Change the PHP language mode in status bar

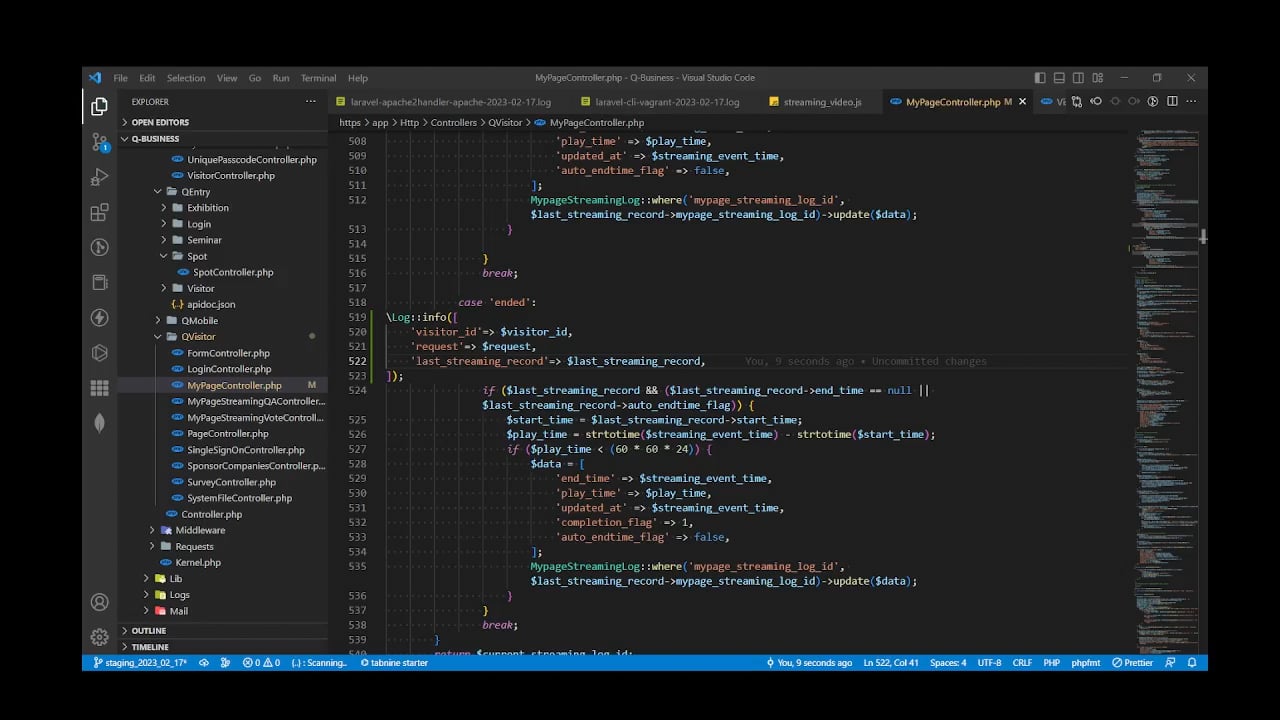[1051, 663]
